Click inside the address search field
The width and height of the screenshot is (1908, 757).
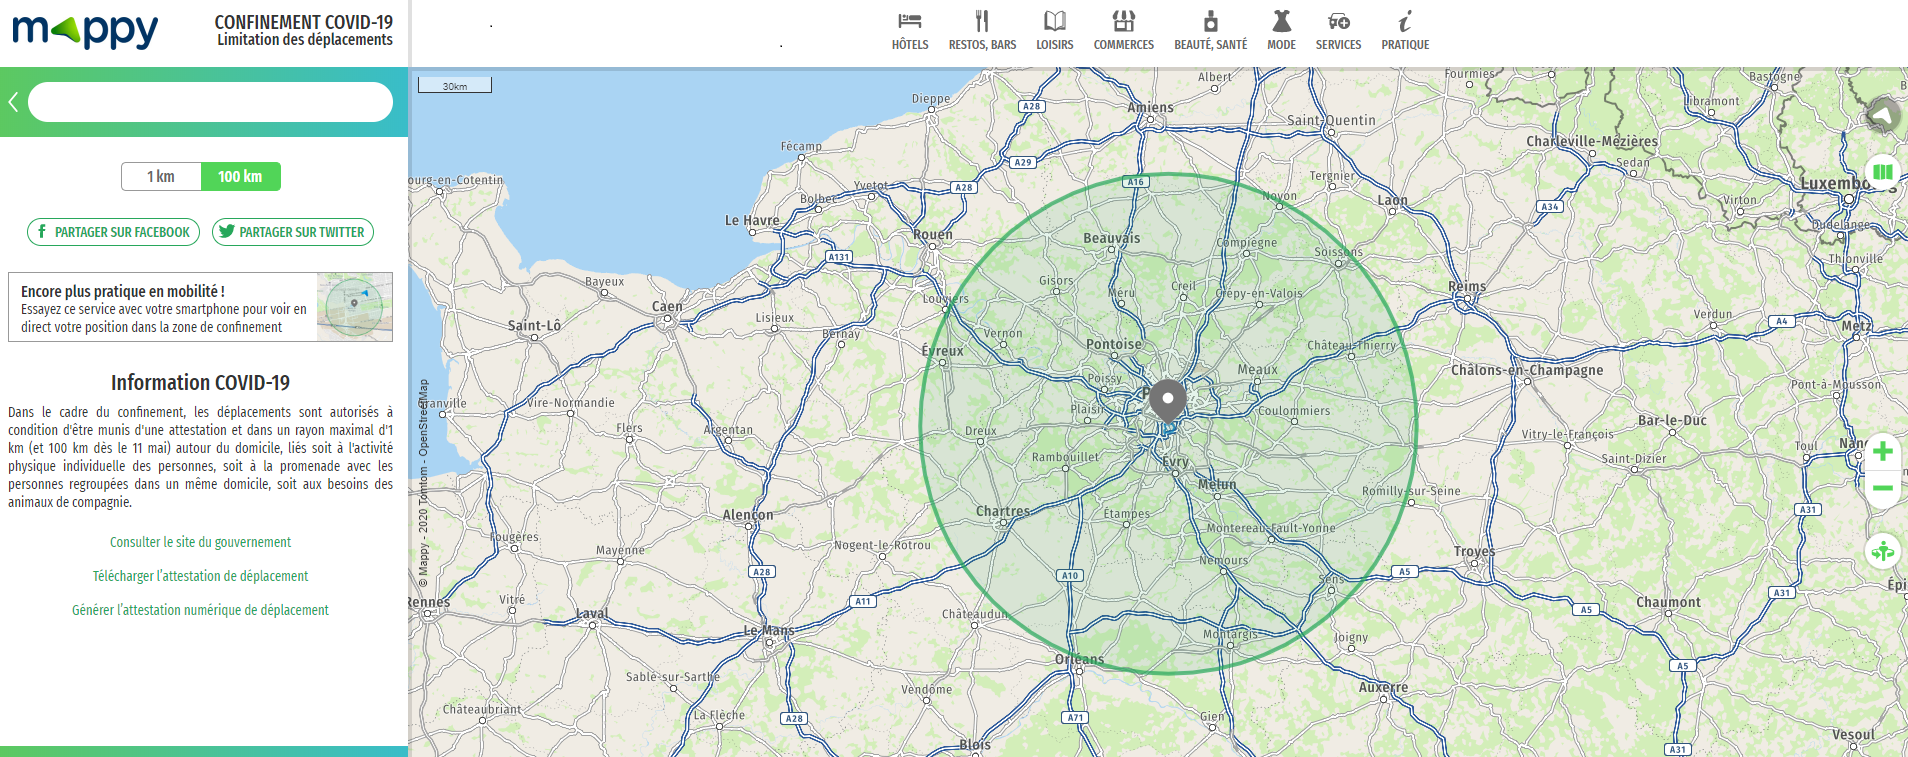point(210,102)
